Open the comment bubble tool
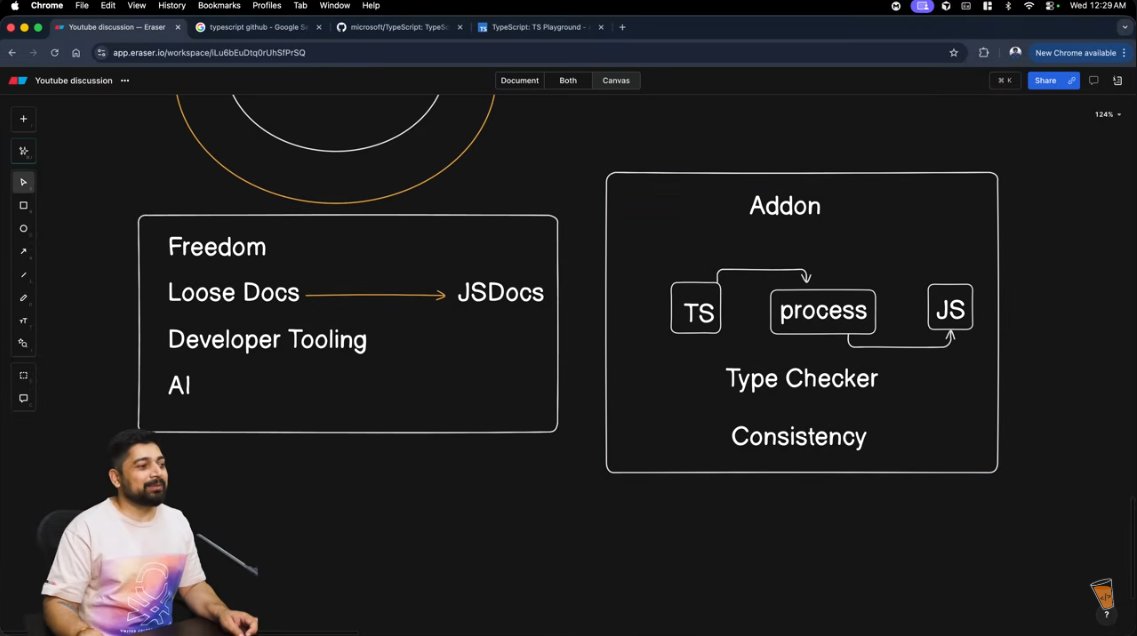The image size is (1137, 636). click(x=23, y=398)
